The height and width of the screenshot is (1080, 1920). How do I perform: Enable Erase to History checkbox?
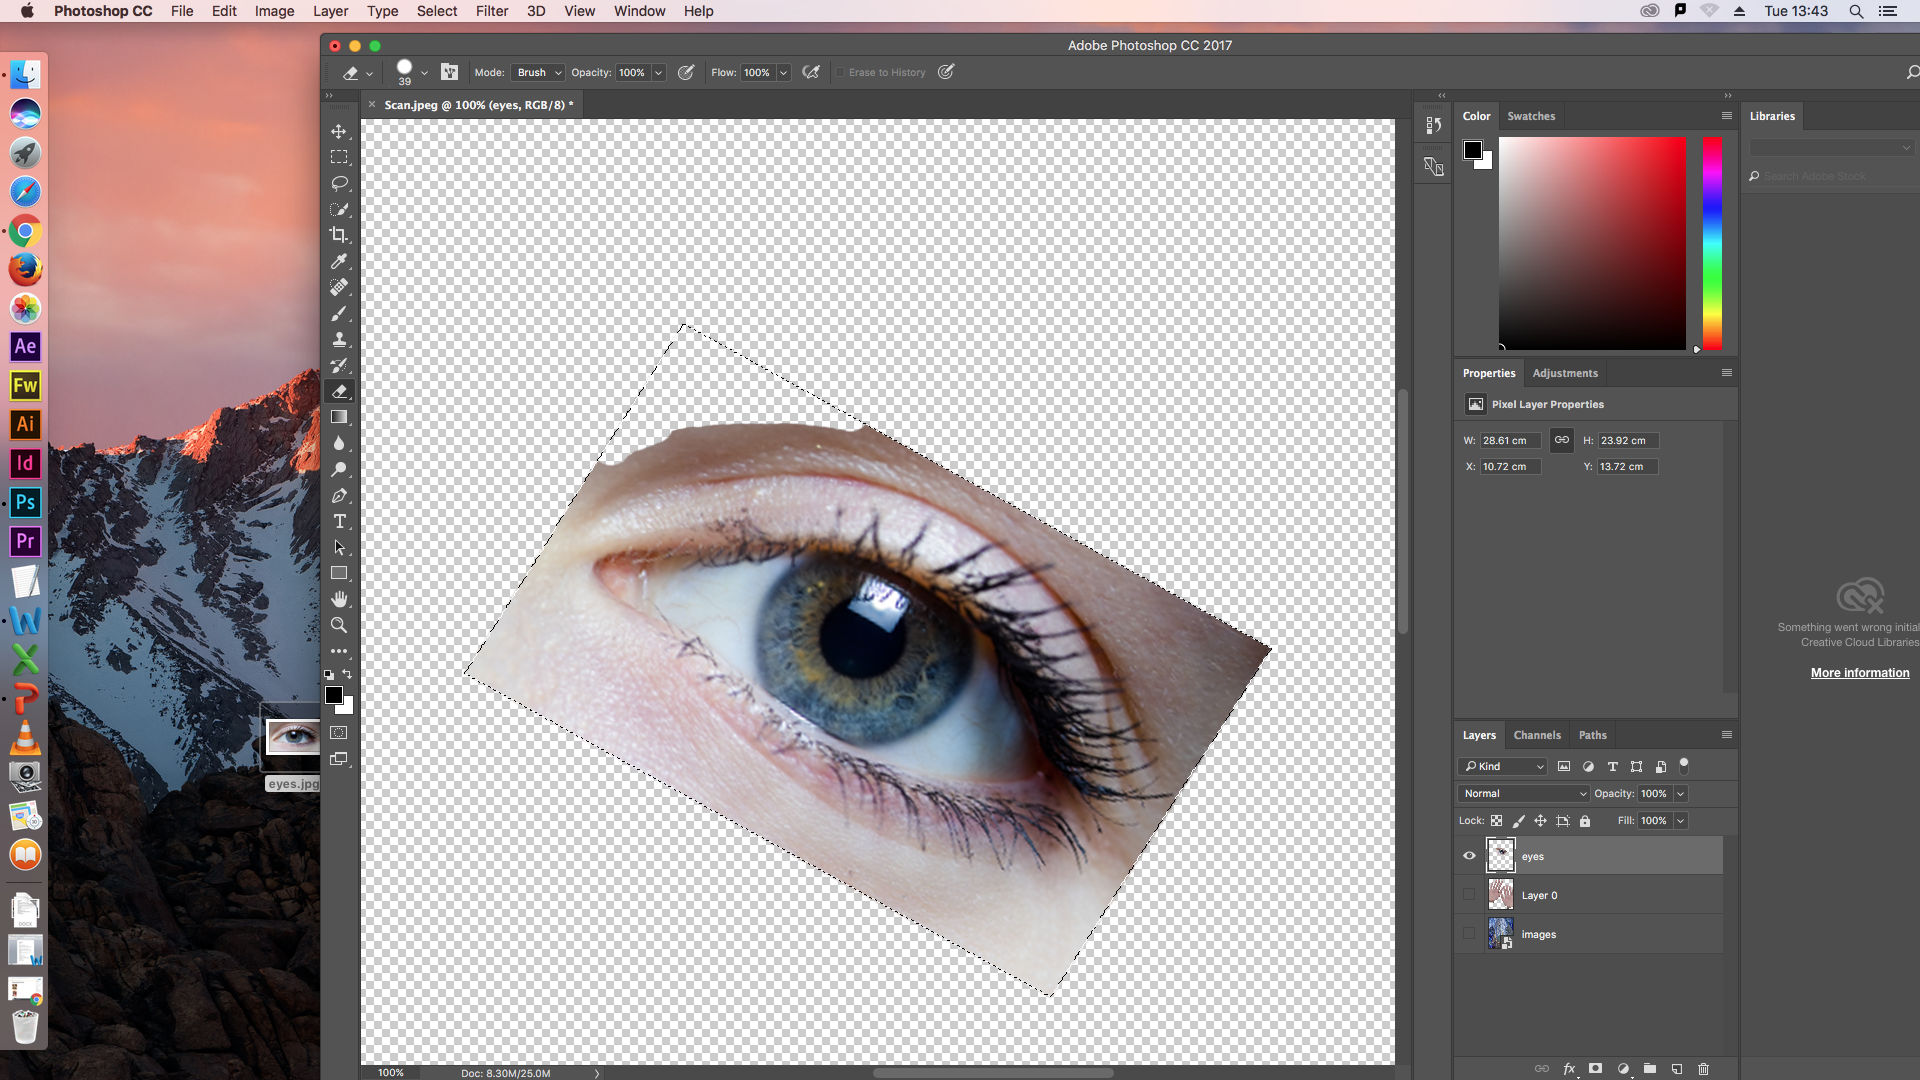840,73
